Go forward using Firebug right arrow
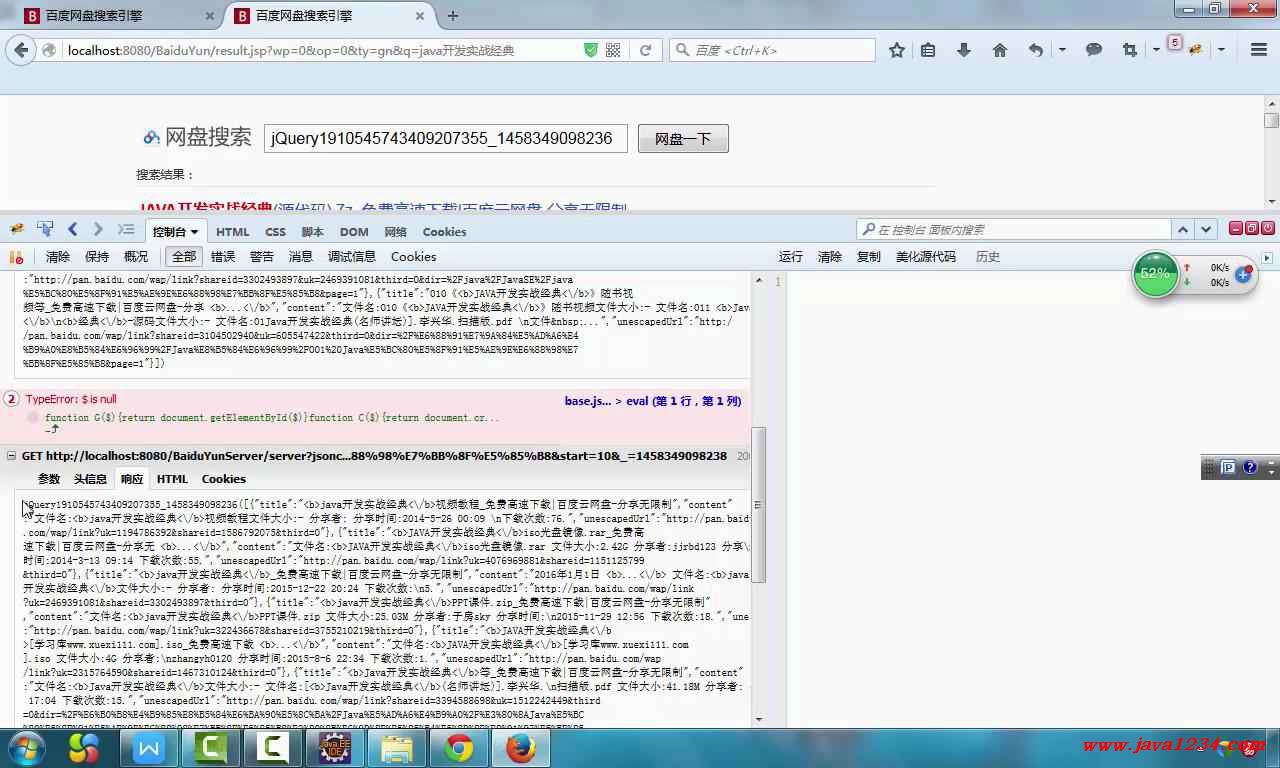The height and width of the screenshot is (768, 1280). 98,230
